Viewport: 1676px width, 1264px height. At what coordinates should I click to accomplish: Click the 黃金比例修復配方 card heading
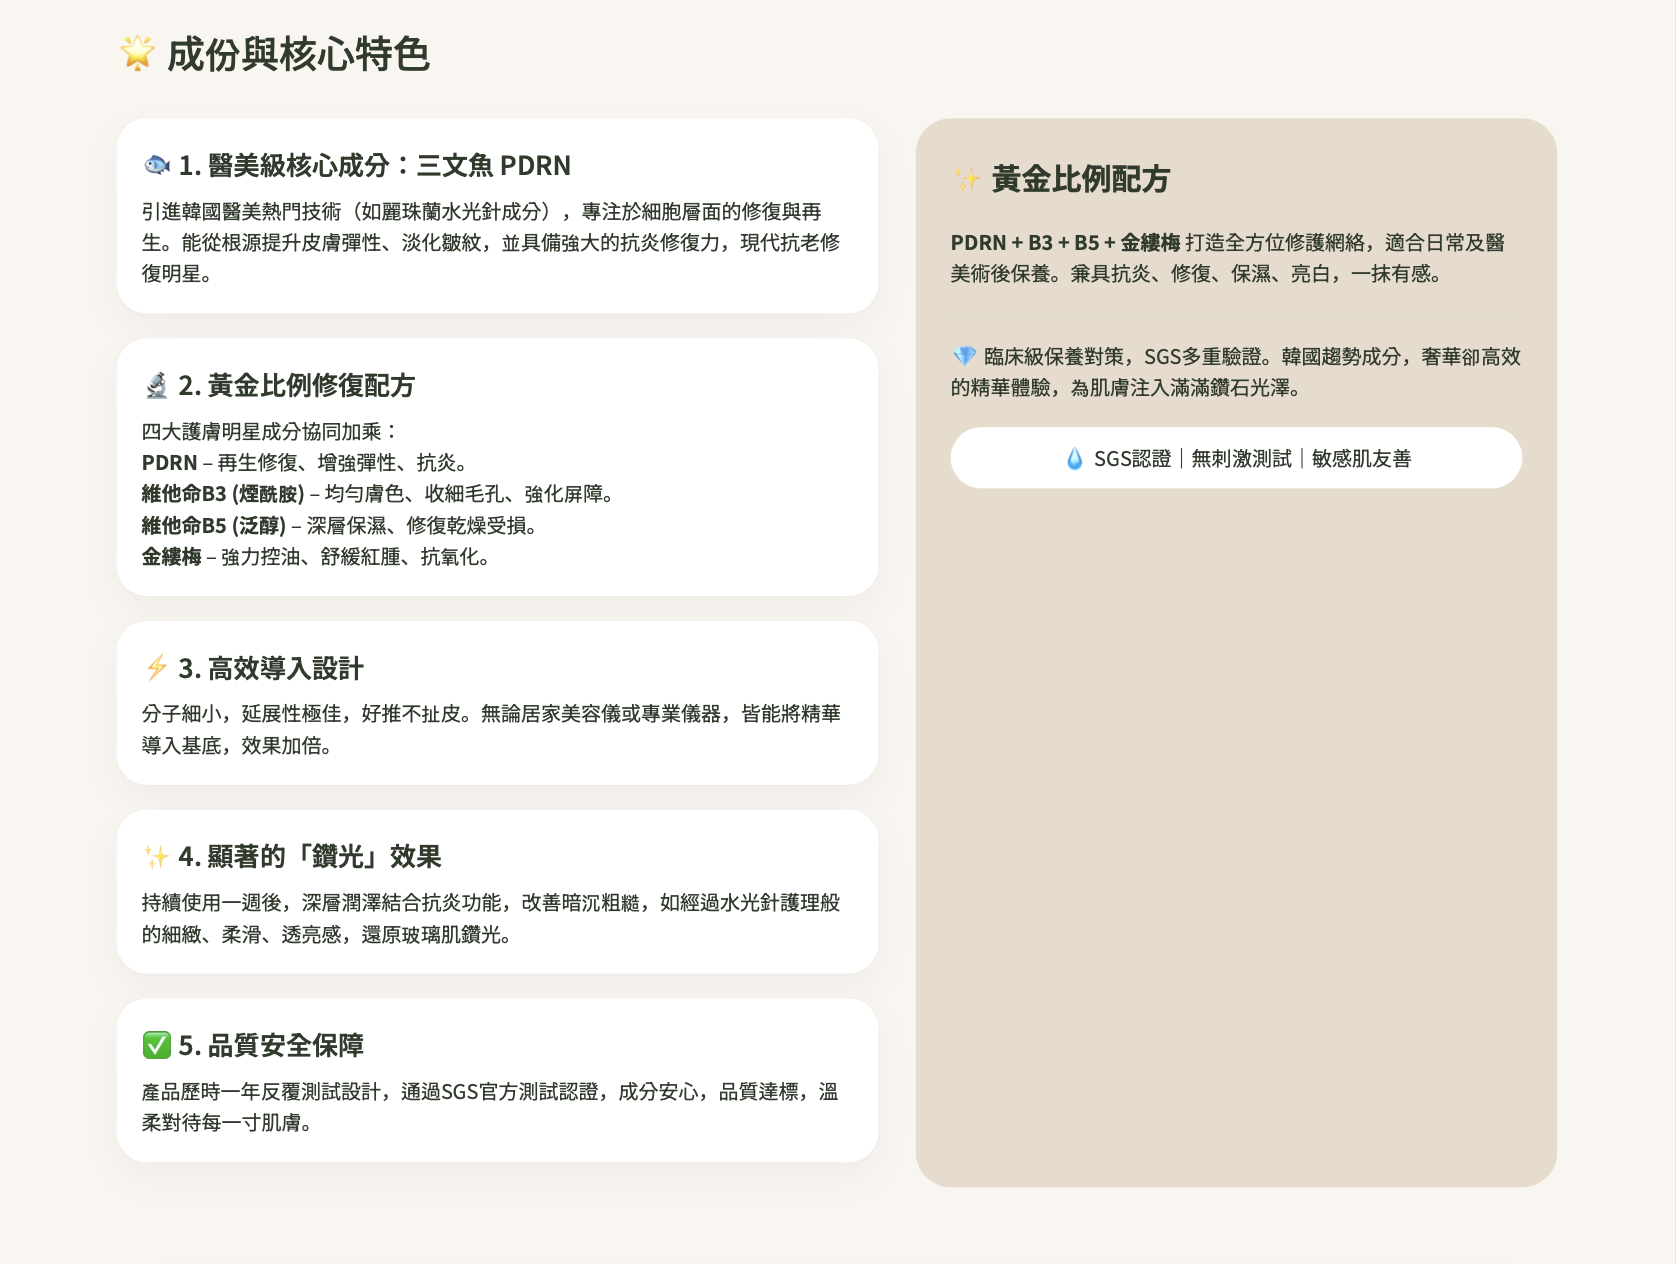coord(297,385)
